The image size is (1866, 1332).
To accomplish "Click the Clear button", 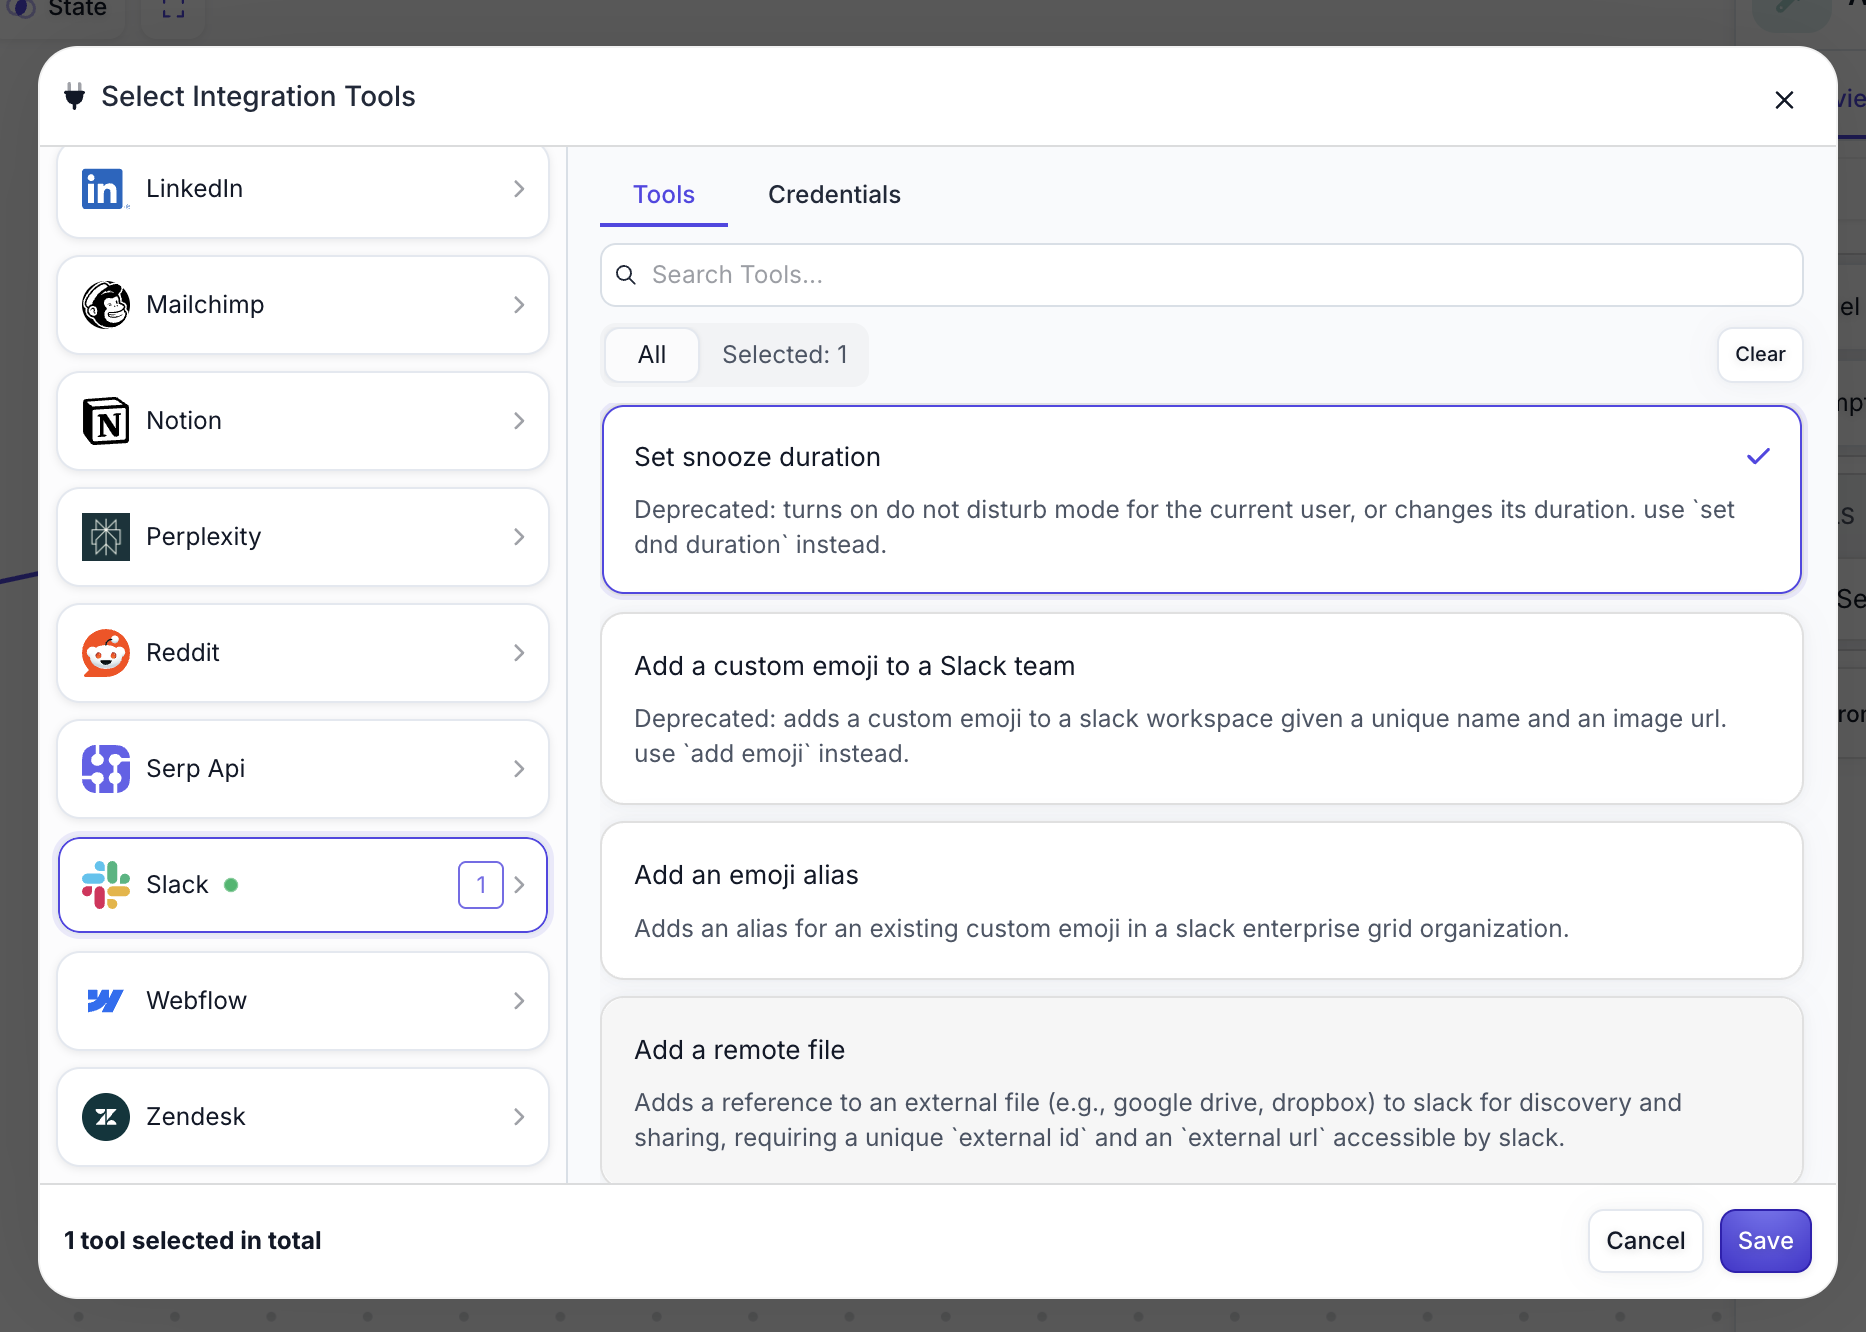I will 1759,355.
